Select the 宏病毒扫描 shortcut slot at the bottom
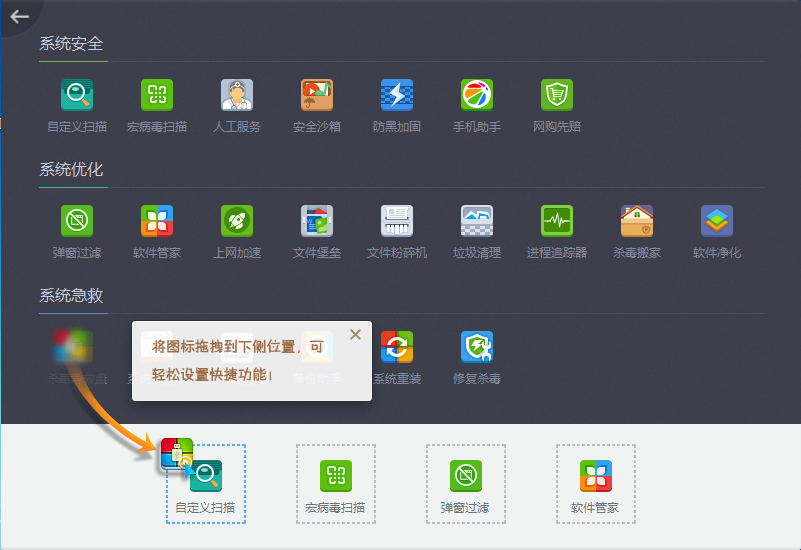 (x=336, y=484)
